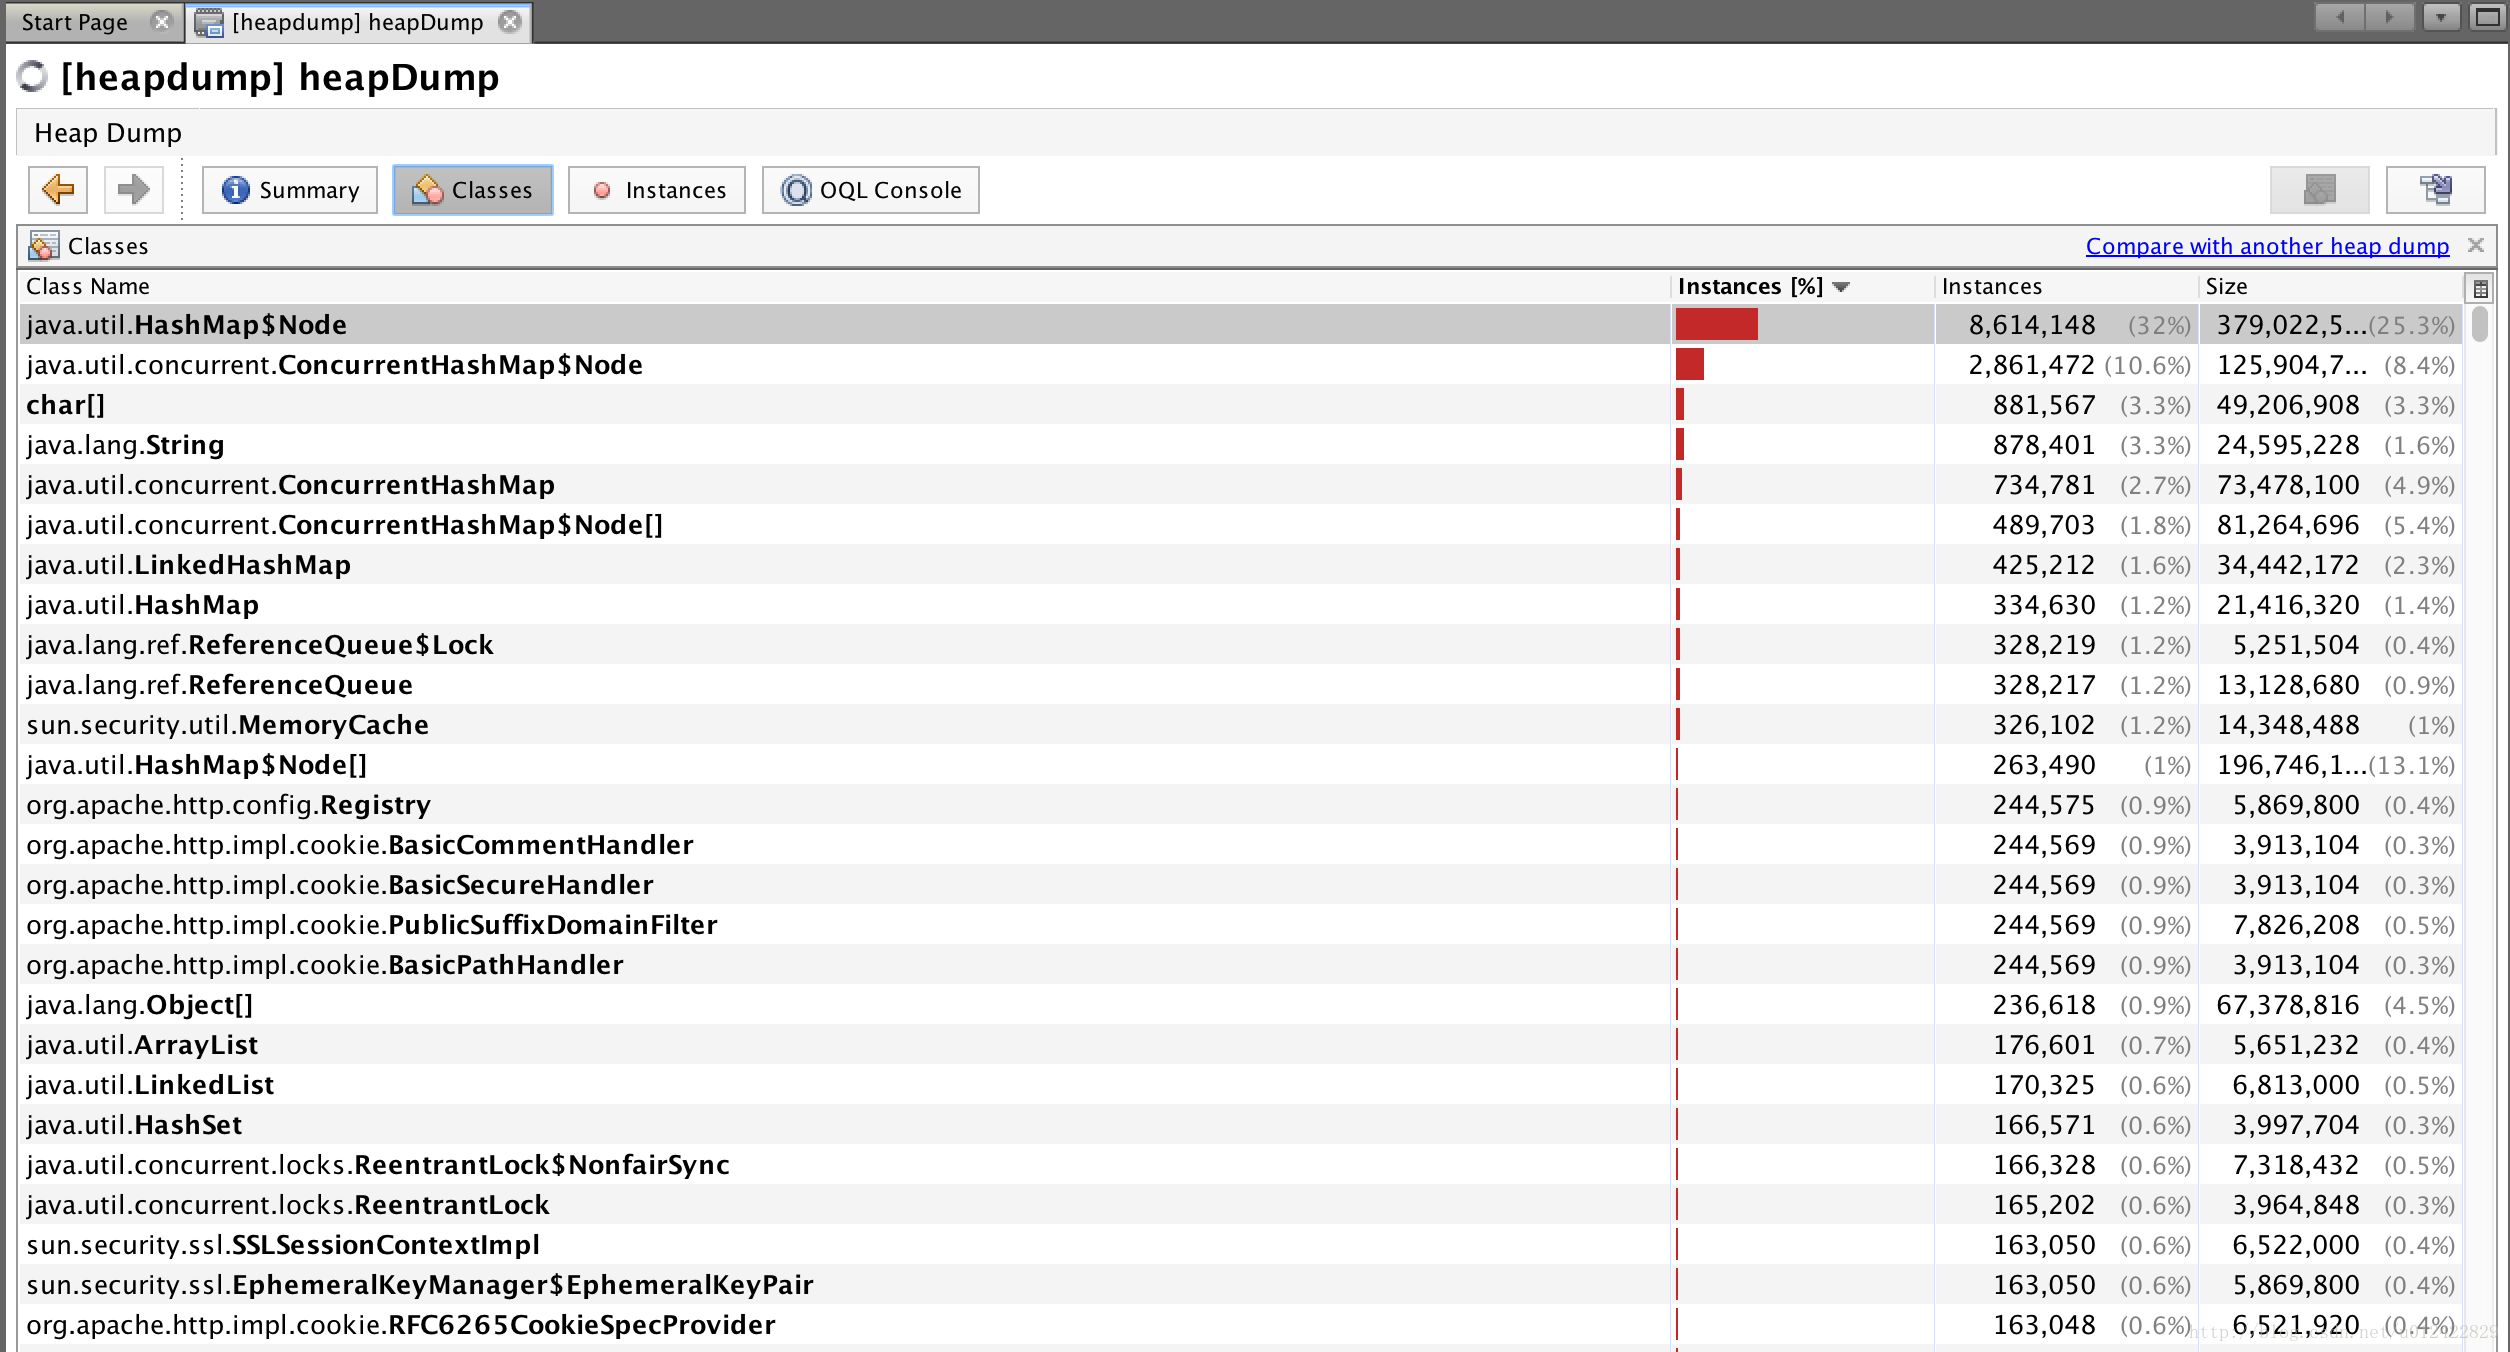Sort by the Size column header
The image size is (2510, 1352).
click(2227, 287)
